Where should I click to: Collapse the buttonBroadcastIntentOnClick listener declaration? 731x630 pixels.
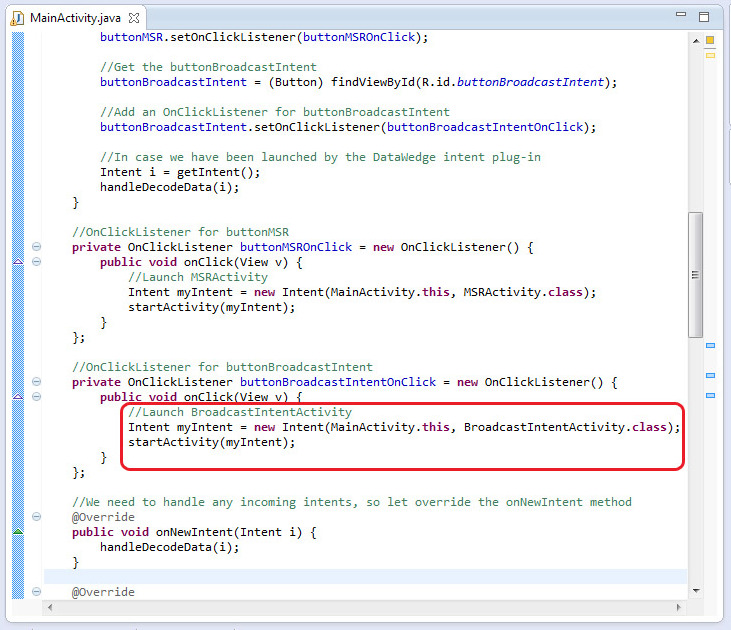tap(37, 382)
